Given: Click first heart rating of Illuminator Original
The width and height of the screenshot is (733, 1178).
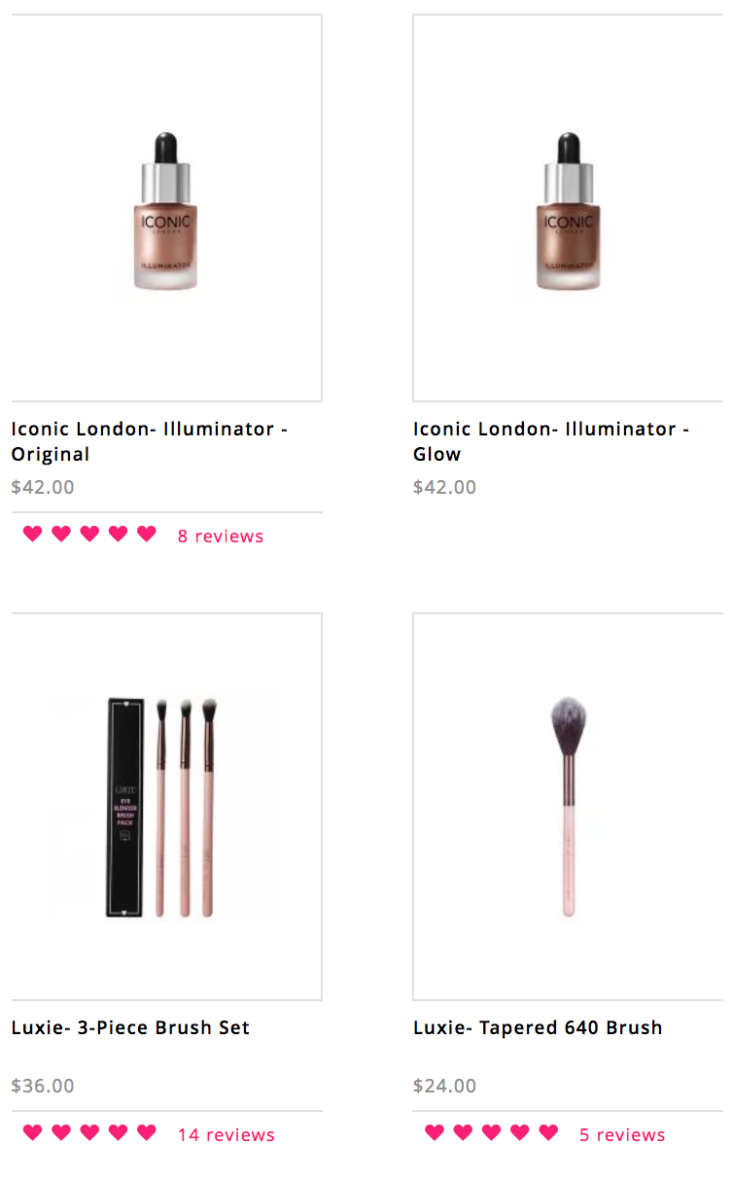Looking at the screenshot, I should (x=32, y=533).
